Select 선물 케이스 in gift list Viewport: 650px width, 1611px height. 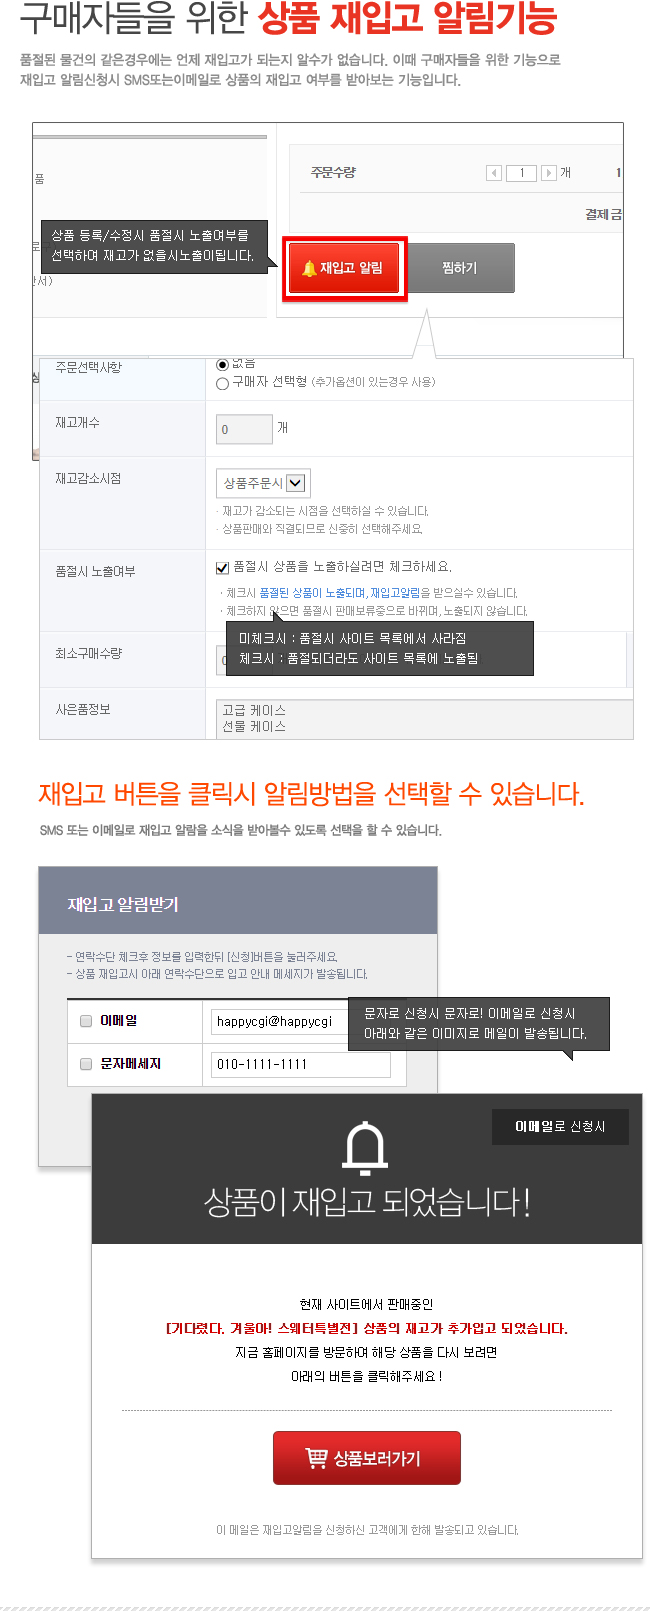pos(254,726)
